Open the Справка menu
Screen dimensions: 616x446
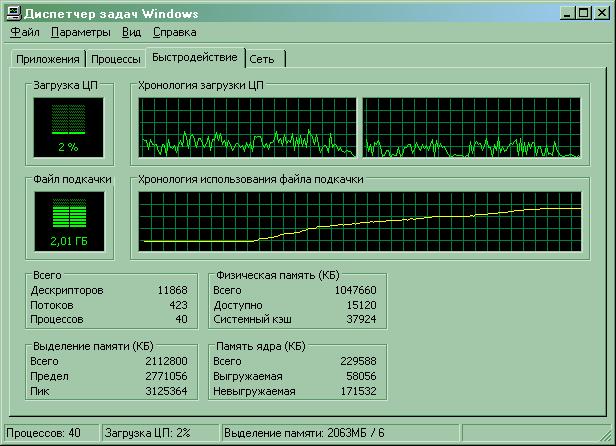[174, 32]
